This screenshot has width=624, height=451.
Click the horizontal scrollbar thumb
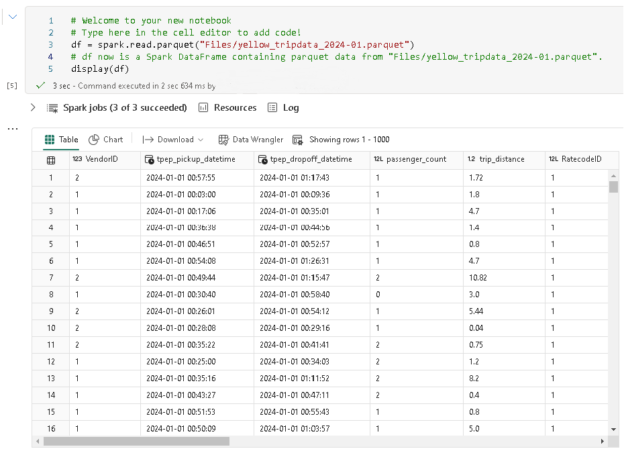(136, 441)
